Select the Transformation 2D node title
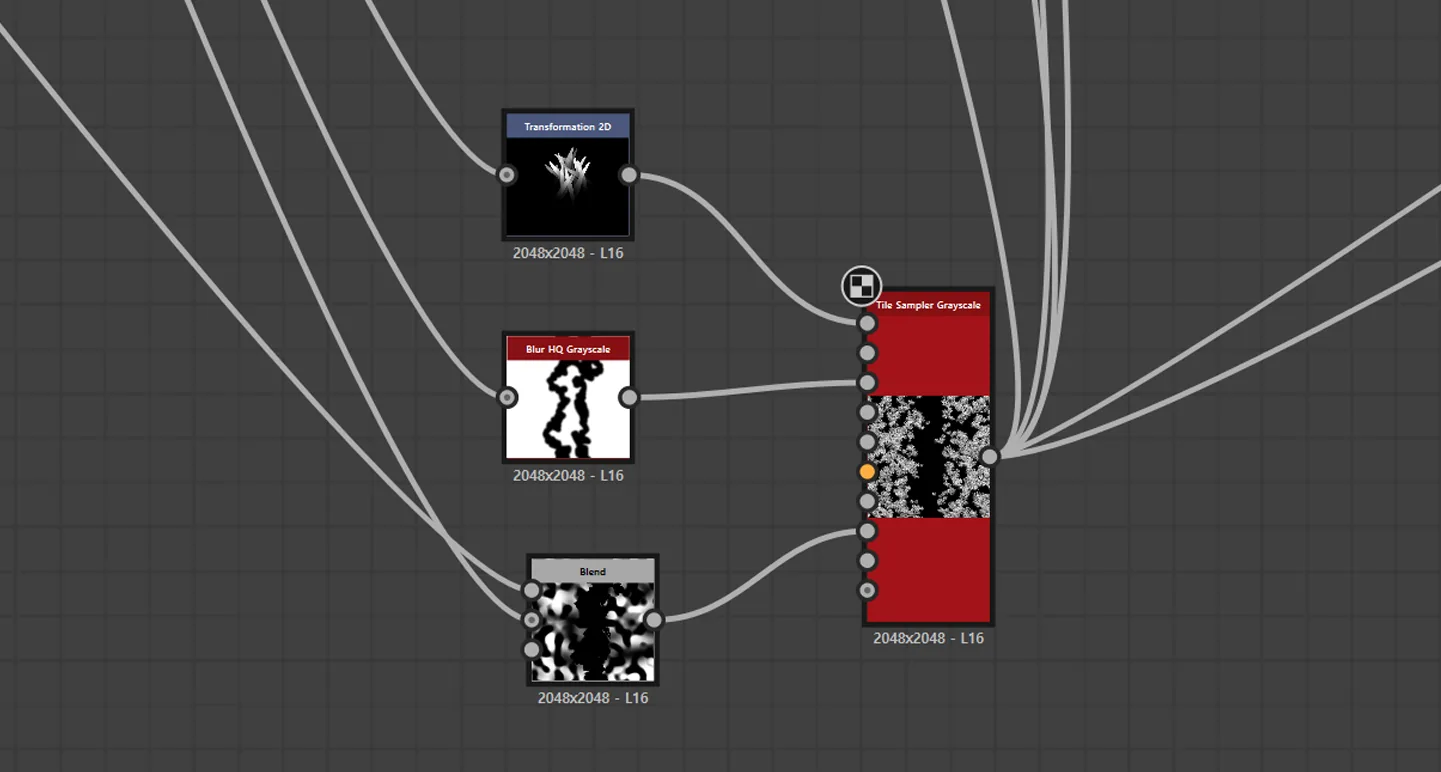1441x772 pixels. coord(568,126)
